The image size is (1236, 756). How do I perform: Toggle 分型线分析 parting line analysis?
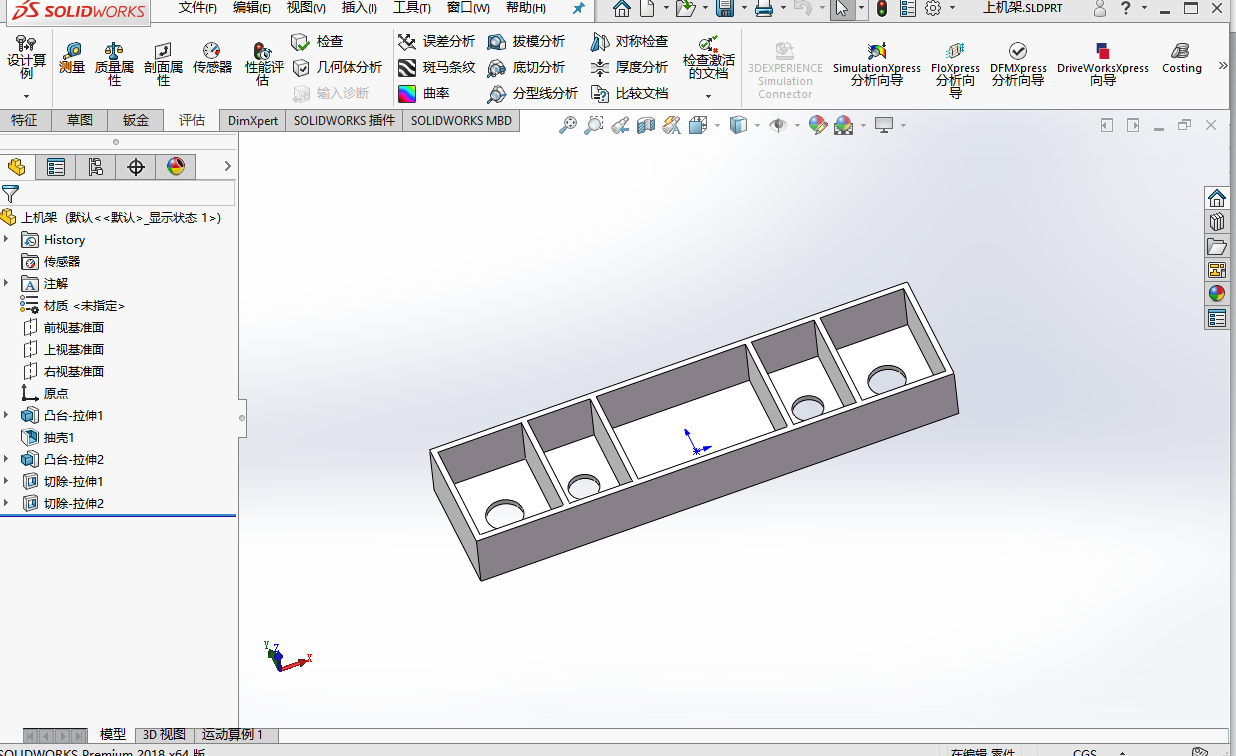click(x=532, y=93)
